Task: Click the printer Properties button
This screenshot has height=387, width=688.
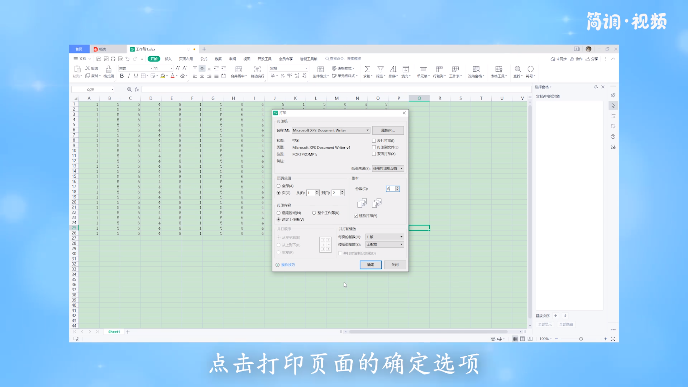Action: [388, 130]
